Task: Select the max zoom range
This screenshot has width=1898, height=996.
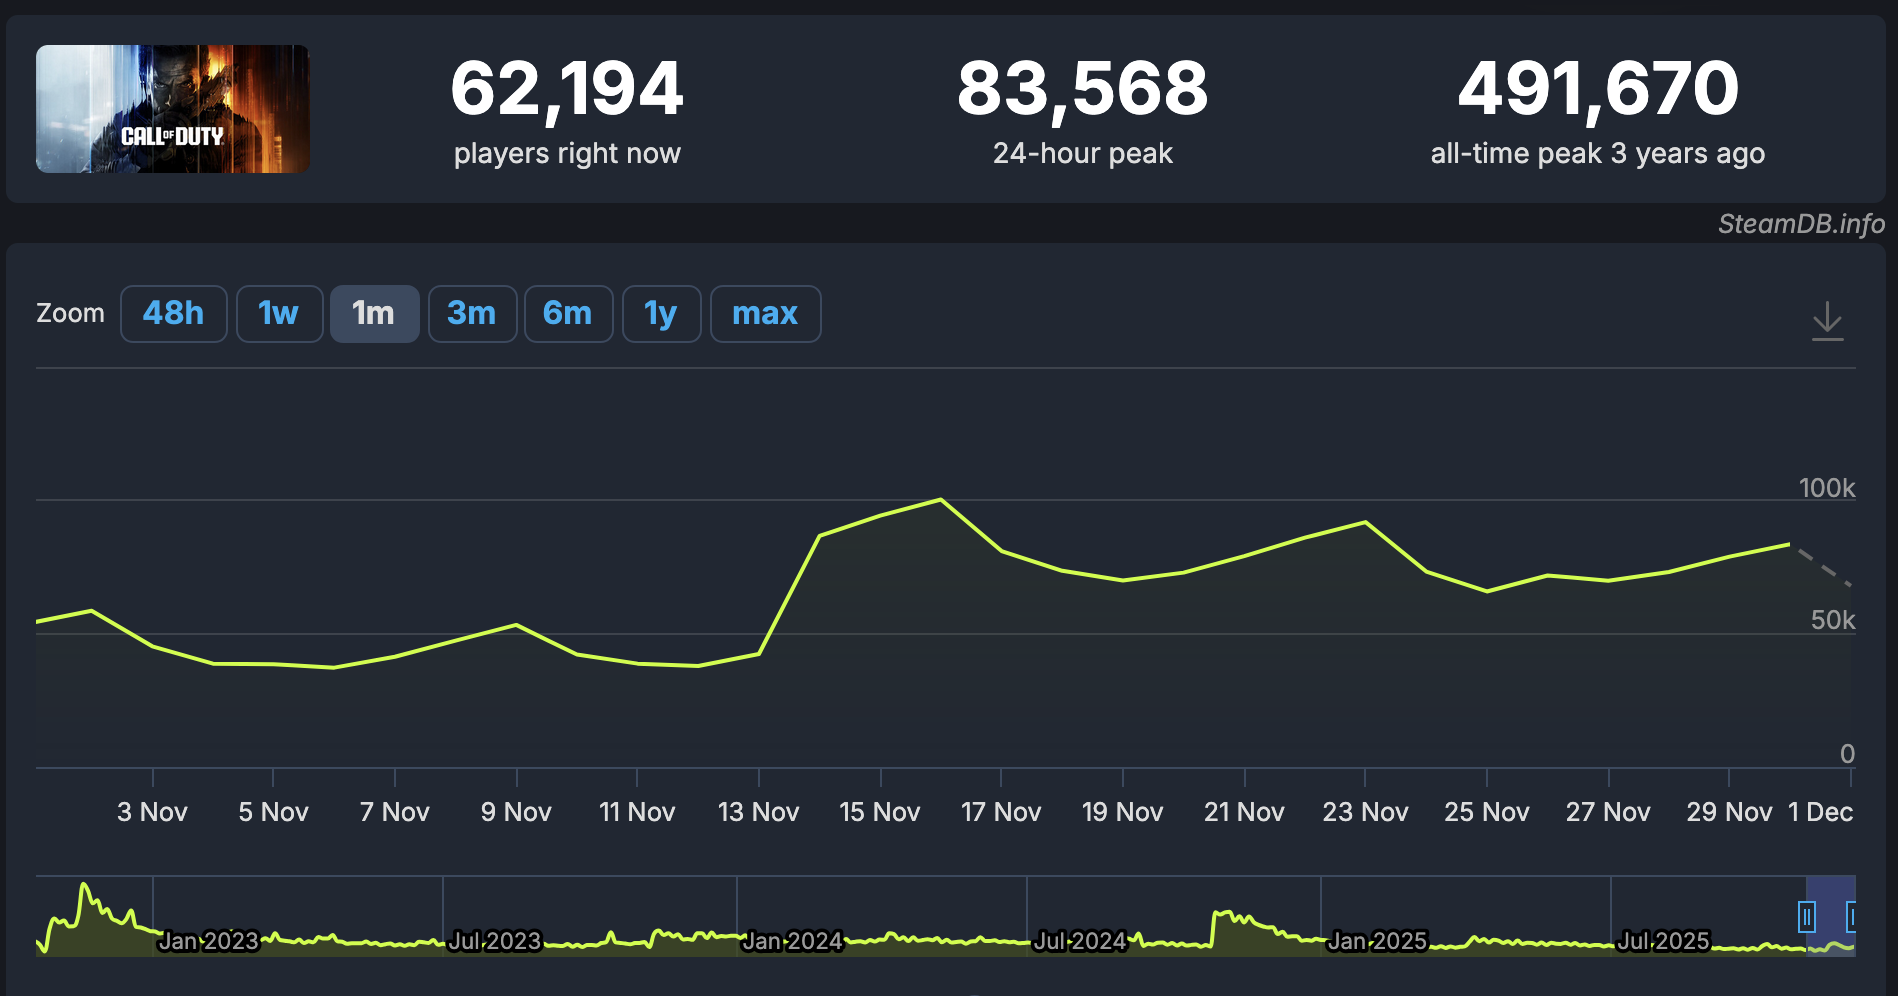Action: click(x=765, y=314)
